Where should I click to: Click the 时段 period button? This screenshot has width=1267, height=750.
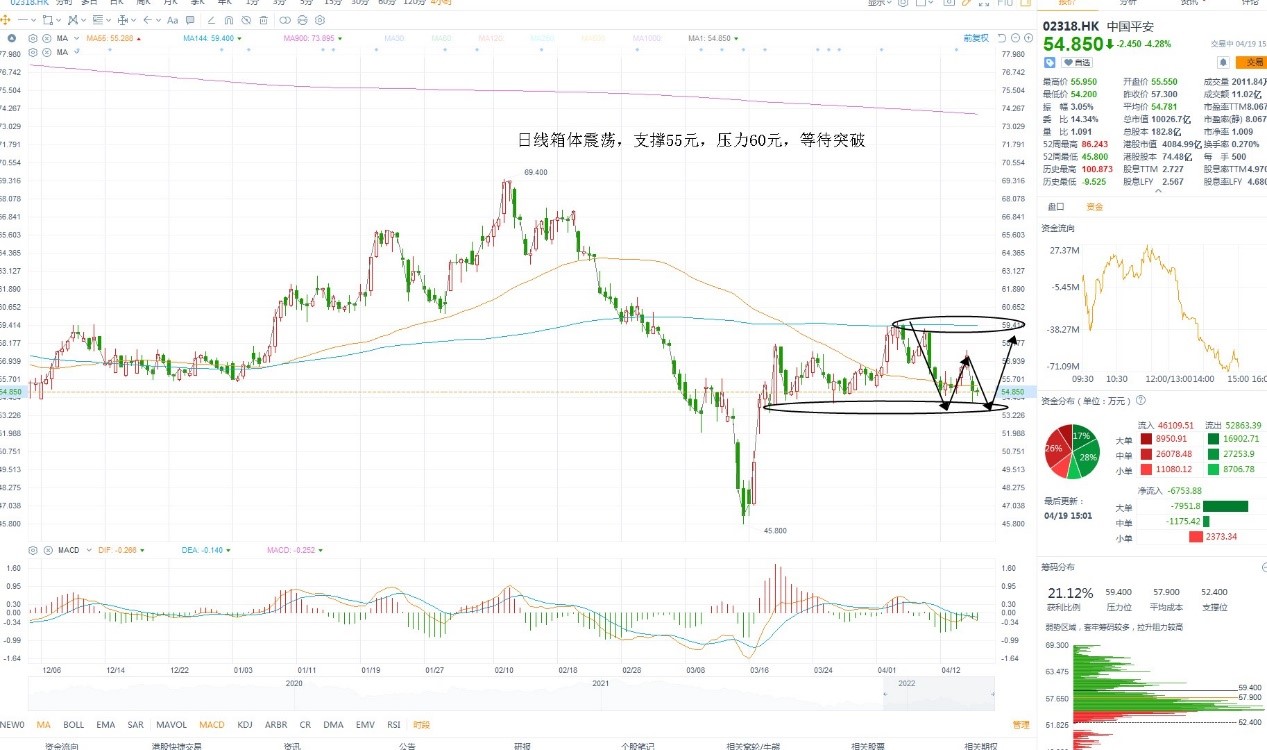pos(421,725)
